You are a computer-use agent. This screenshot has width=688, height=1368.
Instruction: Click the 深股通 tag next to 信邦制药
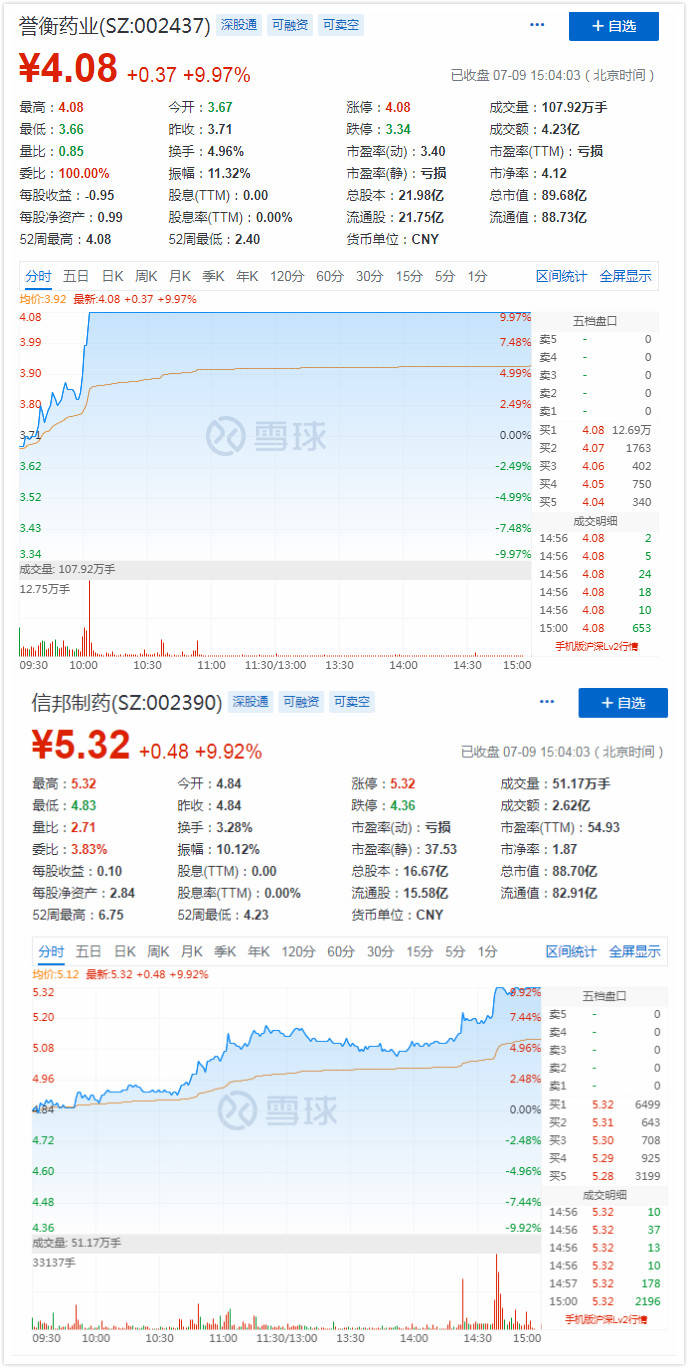pyautogui.click(x=249, y=702)
